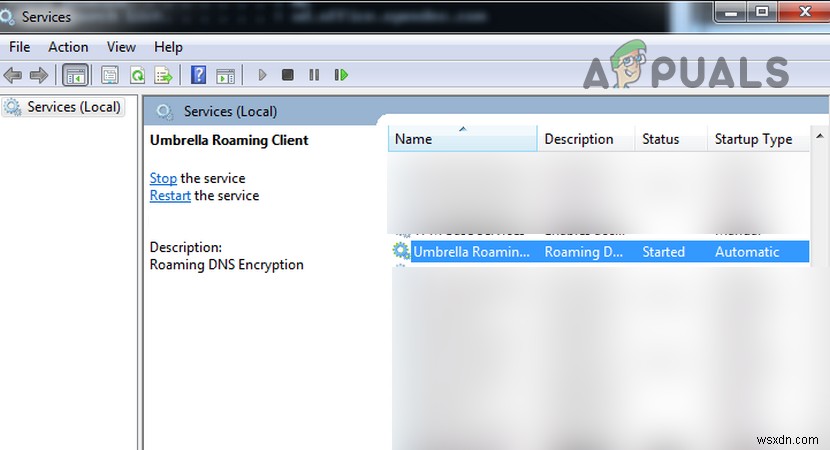Open the Help question mark icon
Image resolution: width=830 pixels, height=450 pixels.
[198, 75]
